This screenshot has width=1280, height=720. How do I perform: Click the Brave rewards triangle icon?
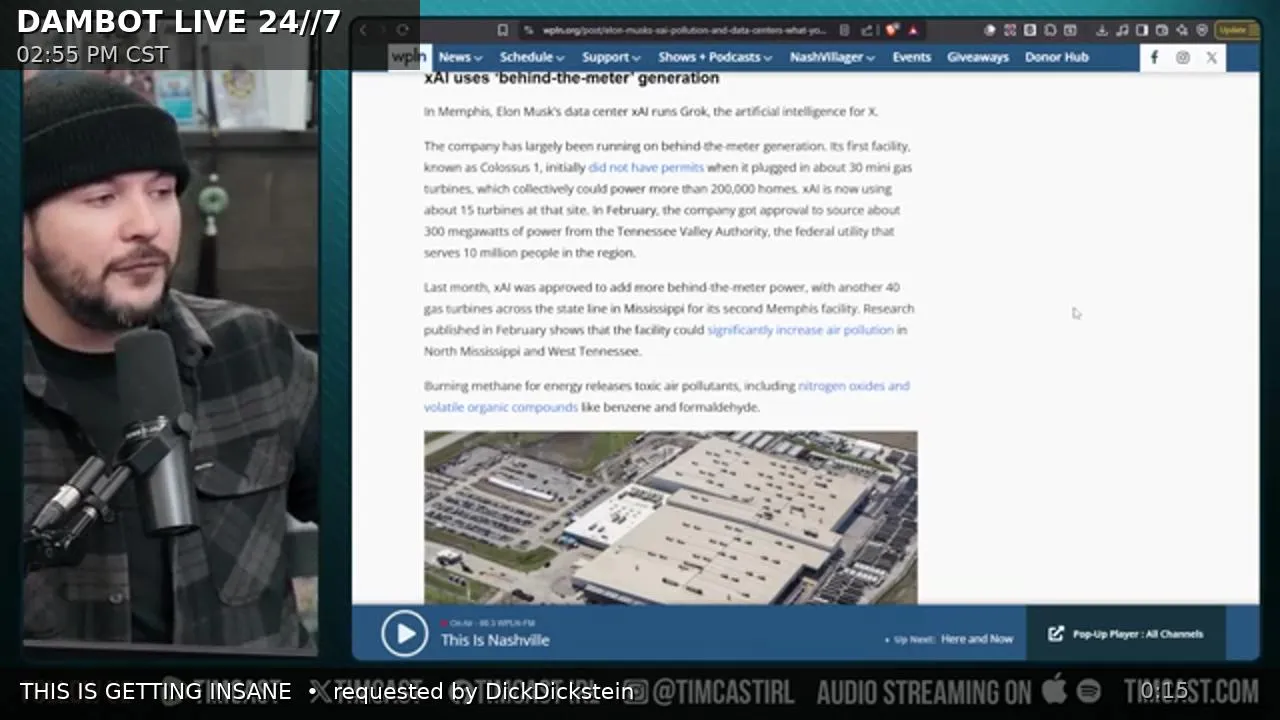tap(913, 30)
